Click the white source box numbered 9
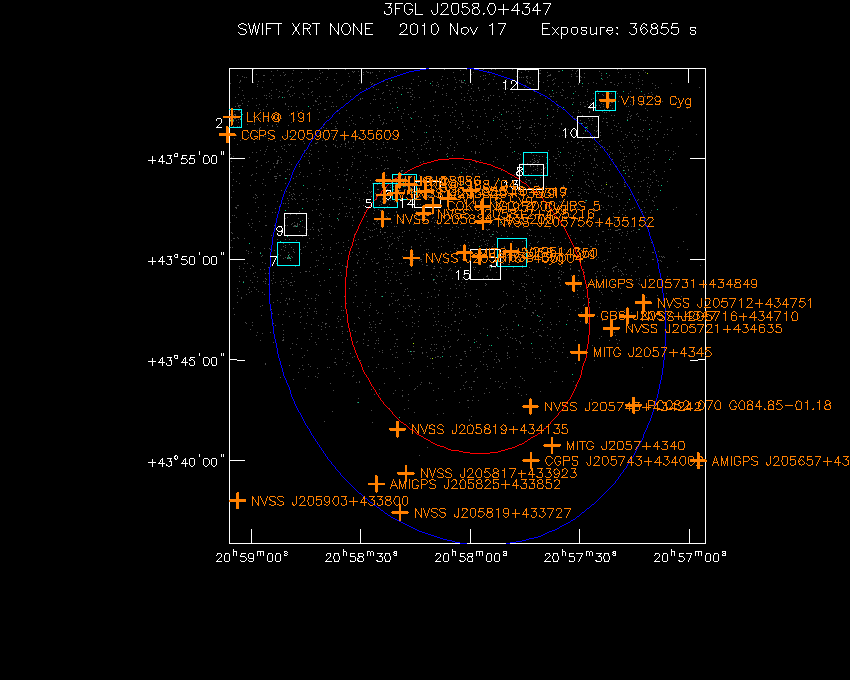850x680 pixels. [295, 224]
